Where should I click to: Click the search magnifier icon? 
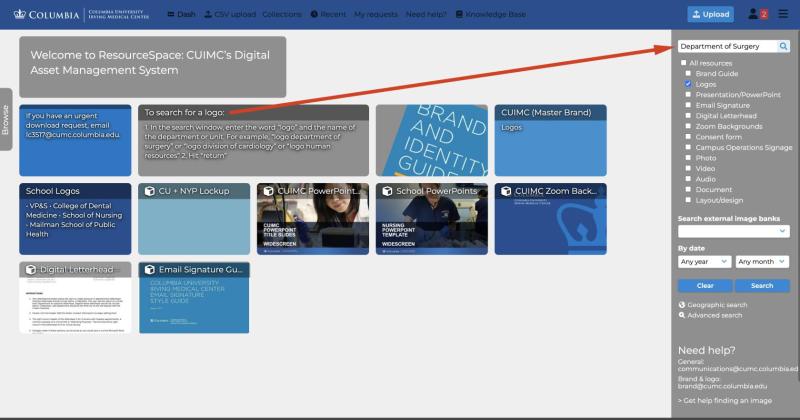[x=783, y=46]
